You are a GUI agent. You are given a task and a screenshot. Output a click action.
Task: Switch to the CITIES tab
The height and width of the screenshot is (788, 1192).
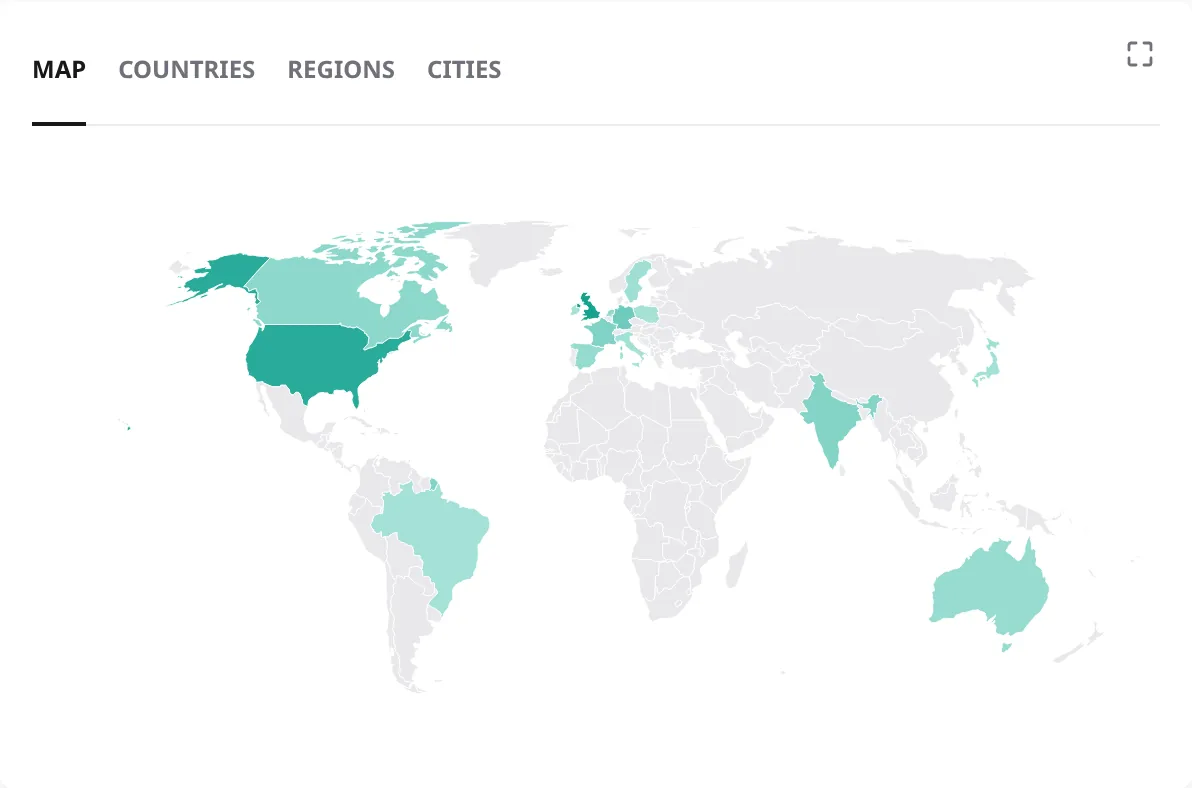tap(464, 70)
